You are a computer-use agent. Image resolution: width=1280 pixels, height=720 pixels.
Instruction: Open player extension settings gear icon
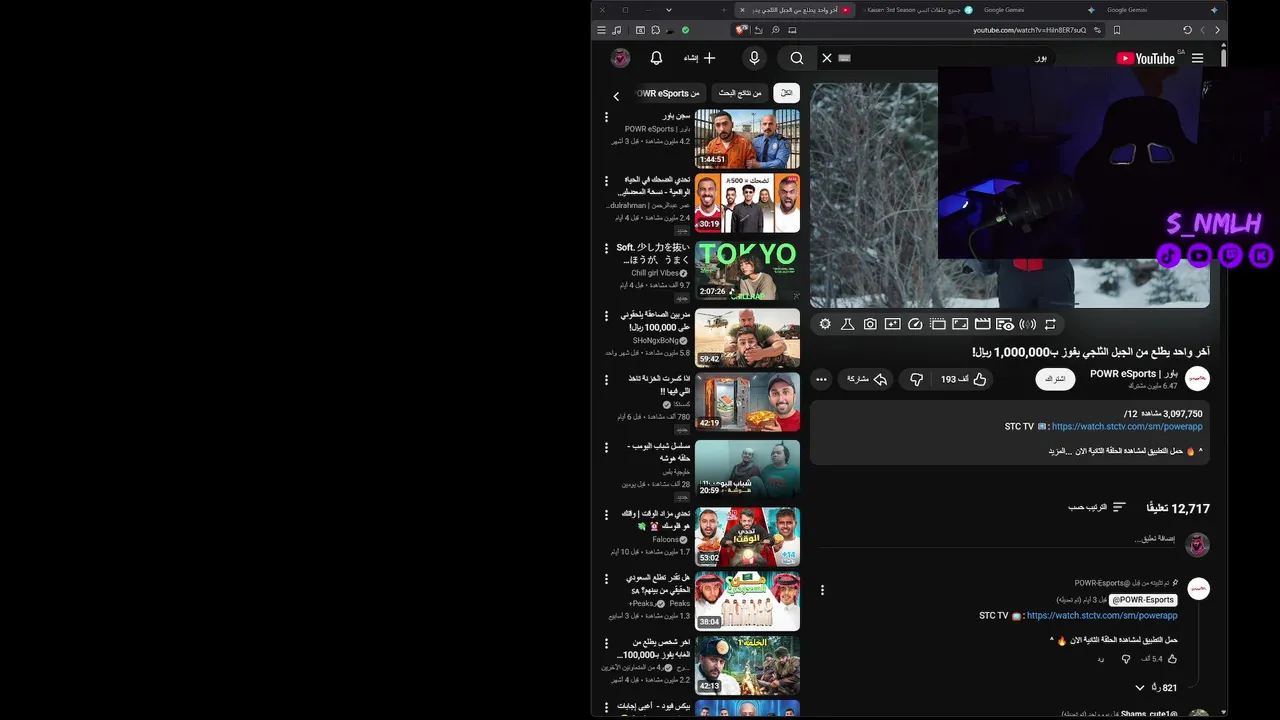tap(825, 324)
